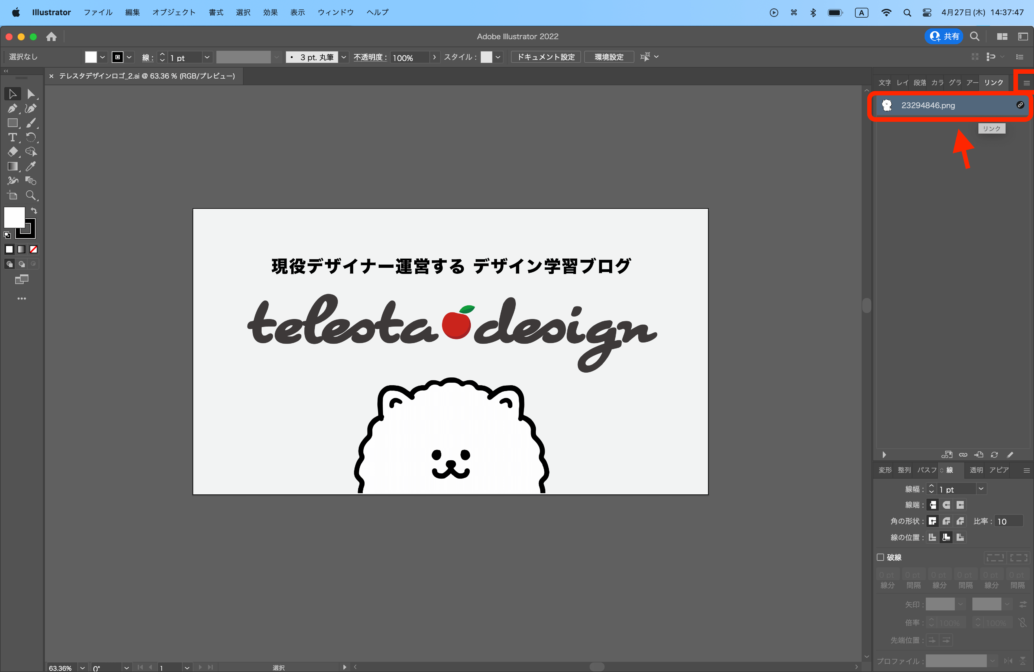Go to Illustrator home screen icon
1034x672 pixels.
51,37
